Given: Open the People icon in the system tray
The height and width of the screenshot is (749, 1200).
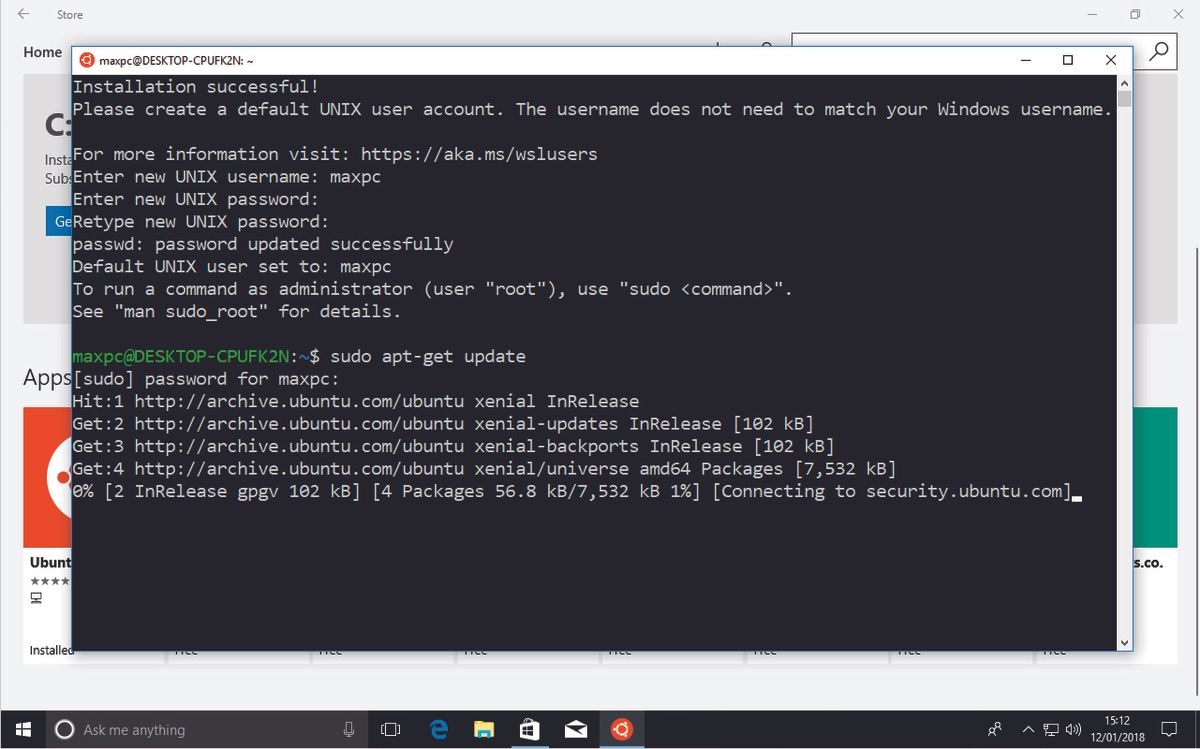Looking at the screenshot, I should click(x=994, y=729).
